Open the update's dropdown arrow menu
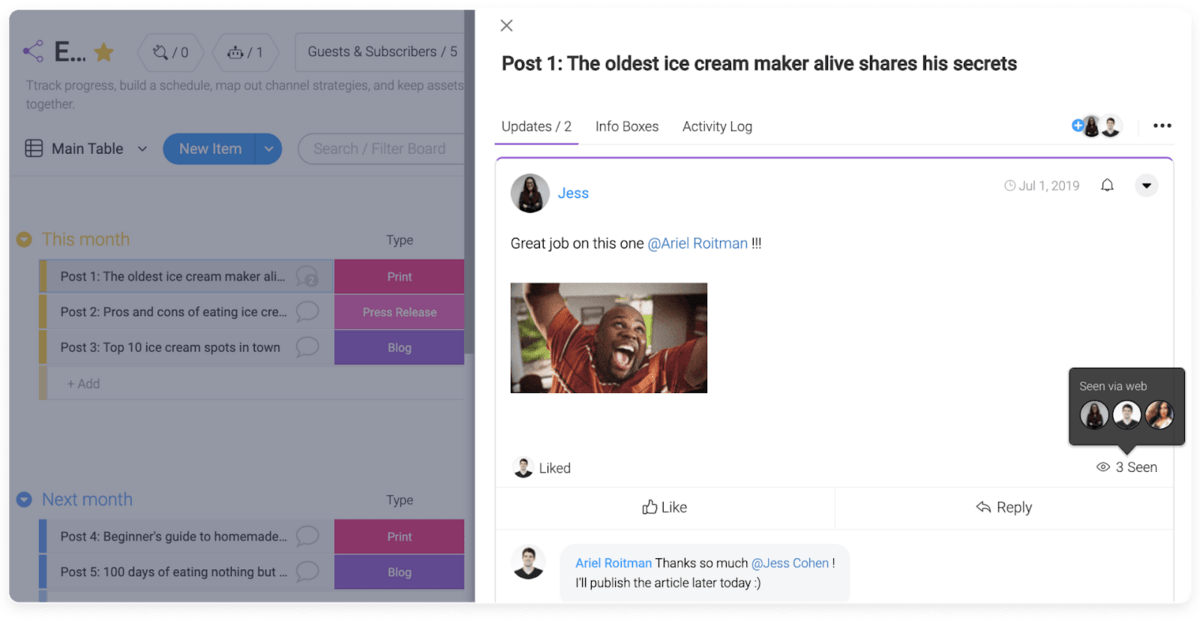1200x622 pixels. click(x=1146, y=186)
